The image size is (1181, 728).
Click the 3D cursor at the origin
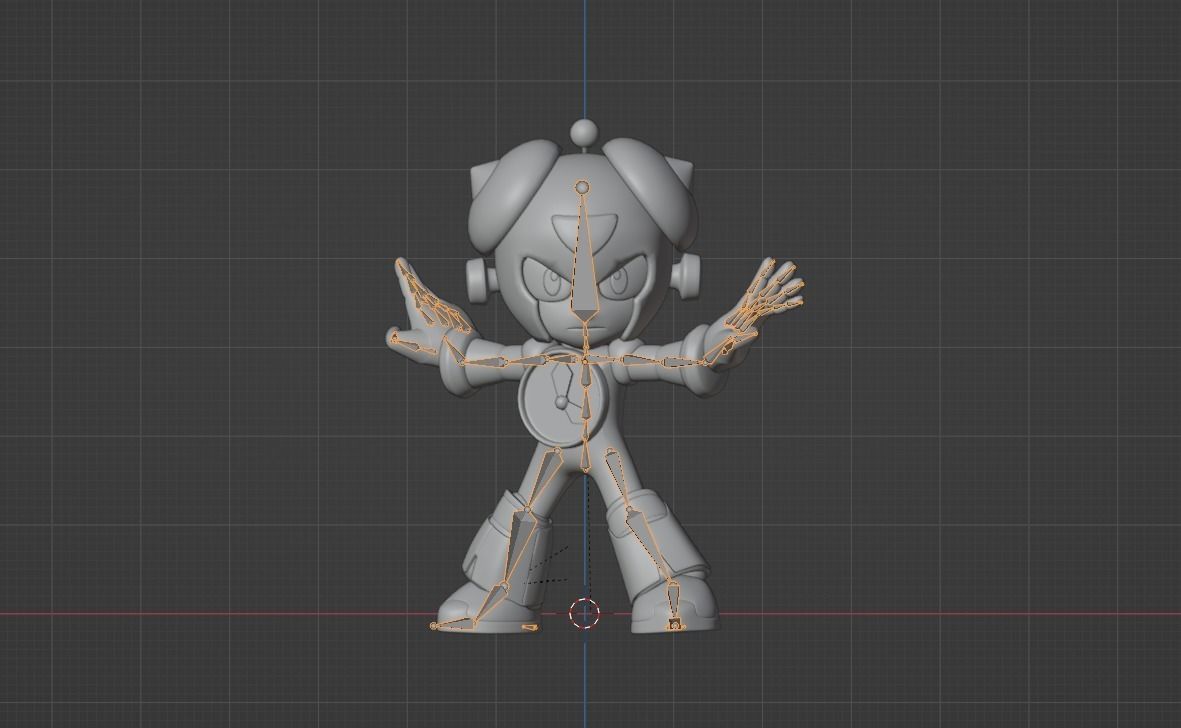(584, 614)
